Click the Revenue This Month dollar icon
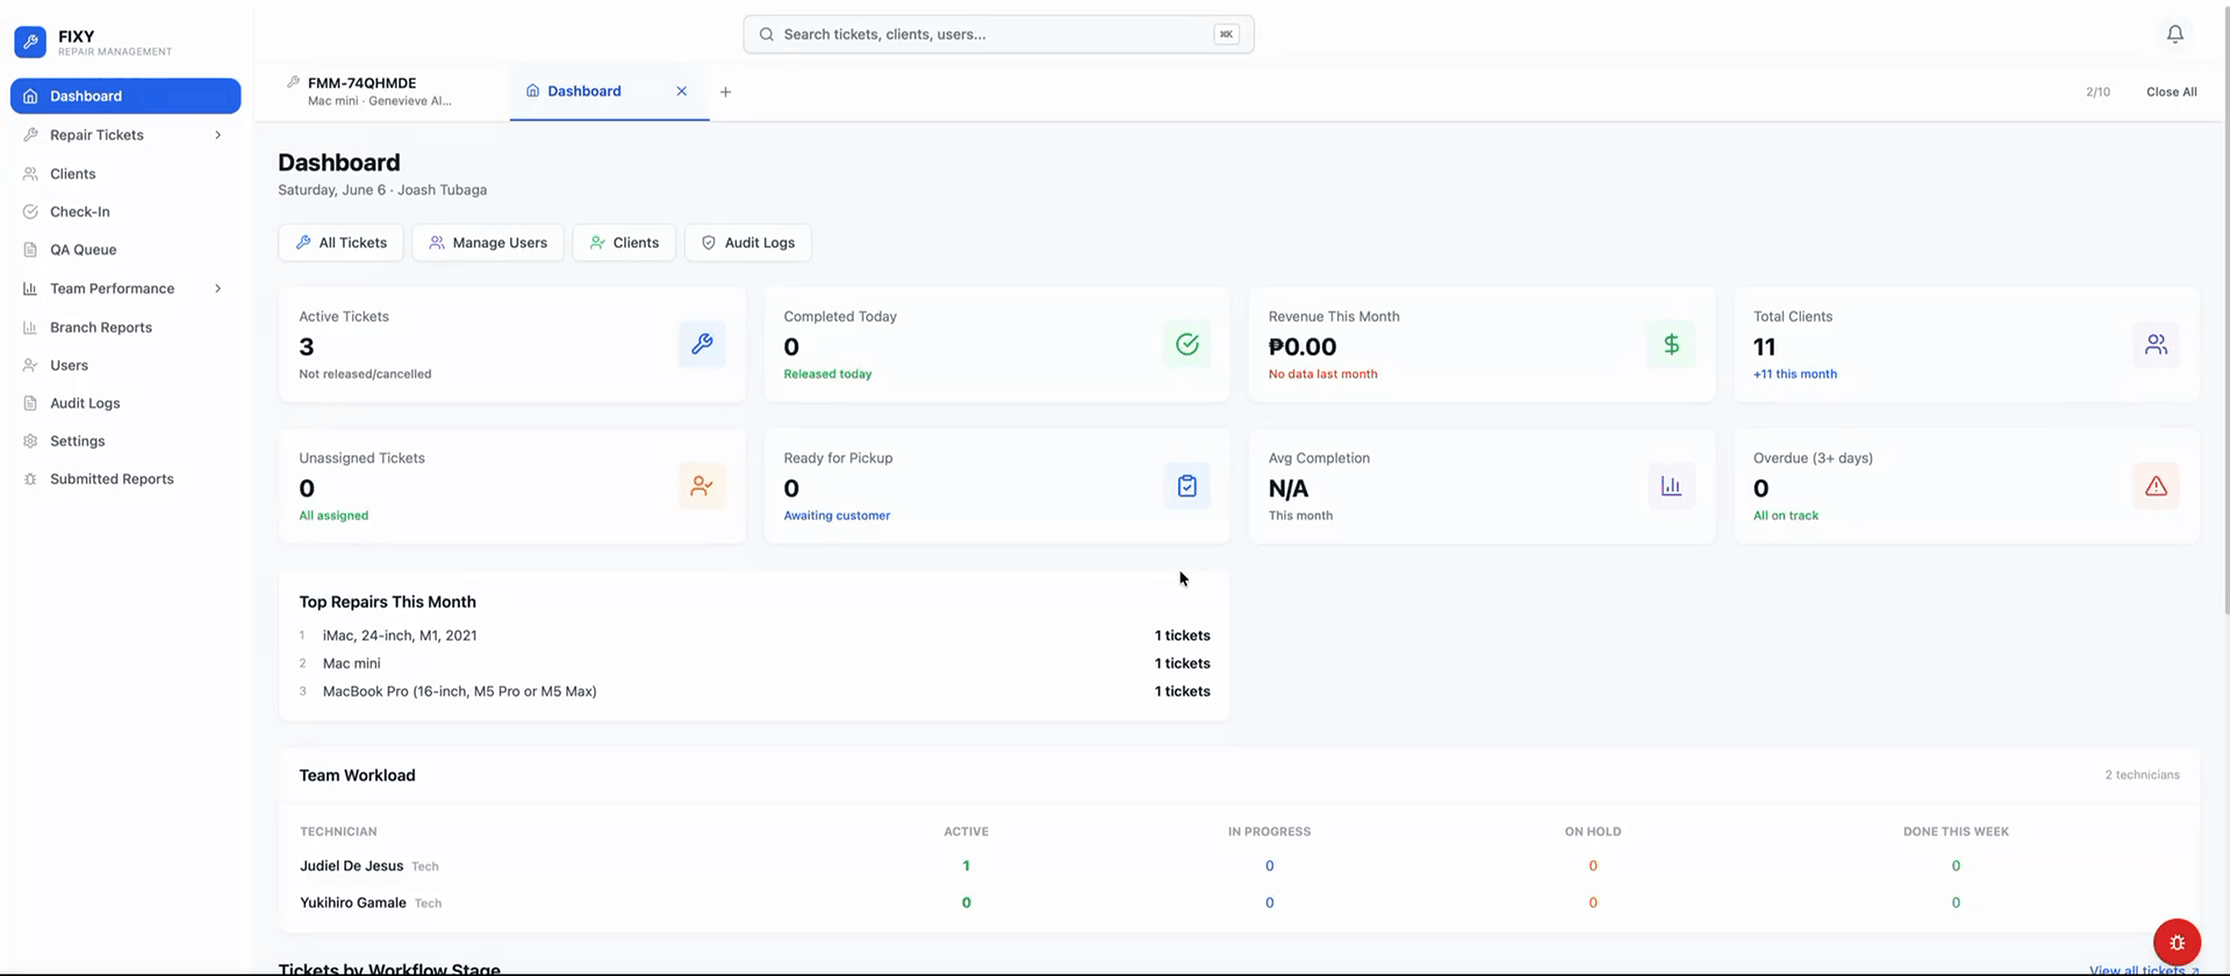The height and width of the screenshot is (976, 2231). 1671,344
